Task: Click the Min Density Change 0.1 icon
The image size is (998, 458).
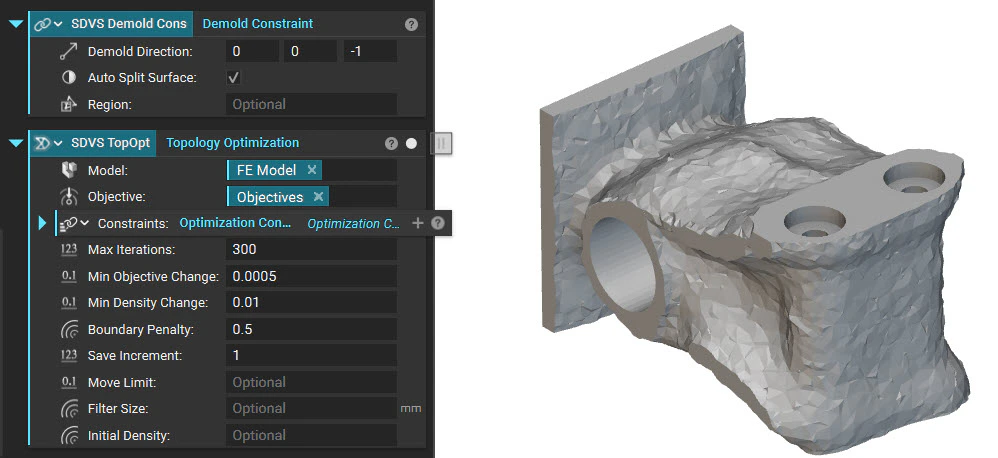Action: (x=69, y=302)
